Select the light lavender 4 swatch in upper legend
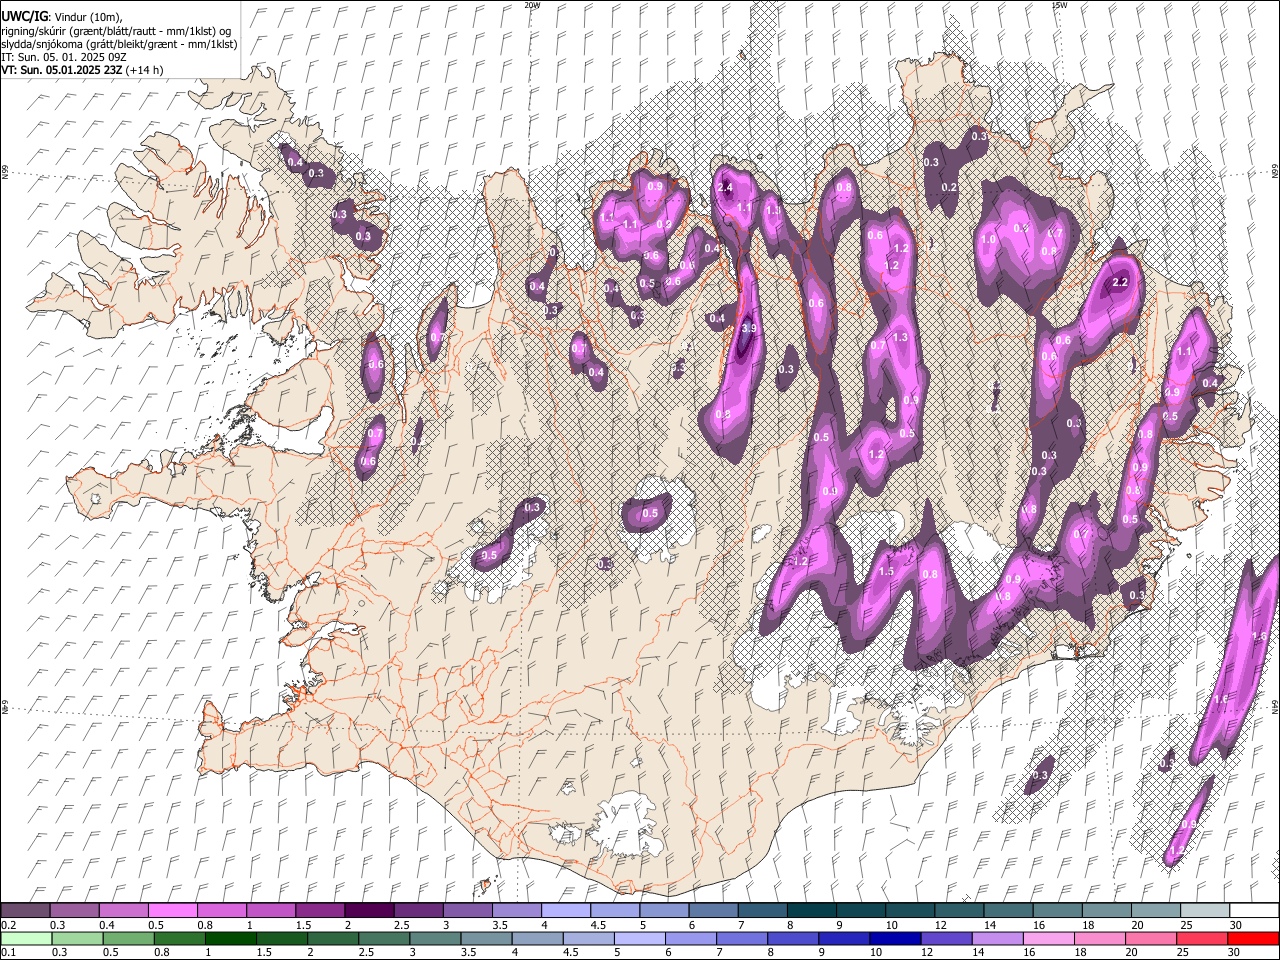 (x=565, y=910)
